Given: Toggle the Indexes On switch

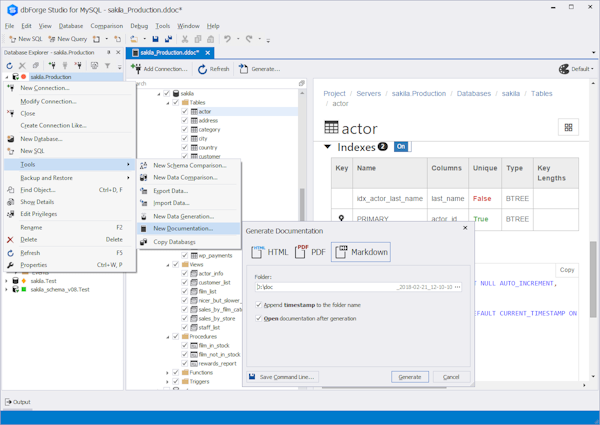Looking at the screenshot, I should point(402,147).
